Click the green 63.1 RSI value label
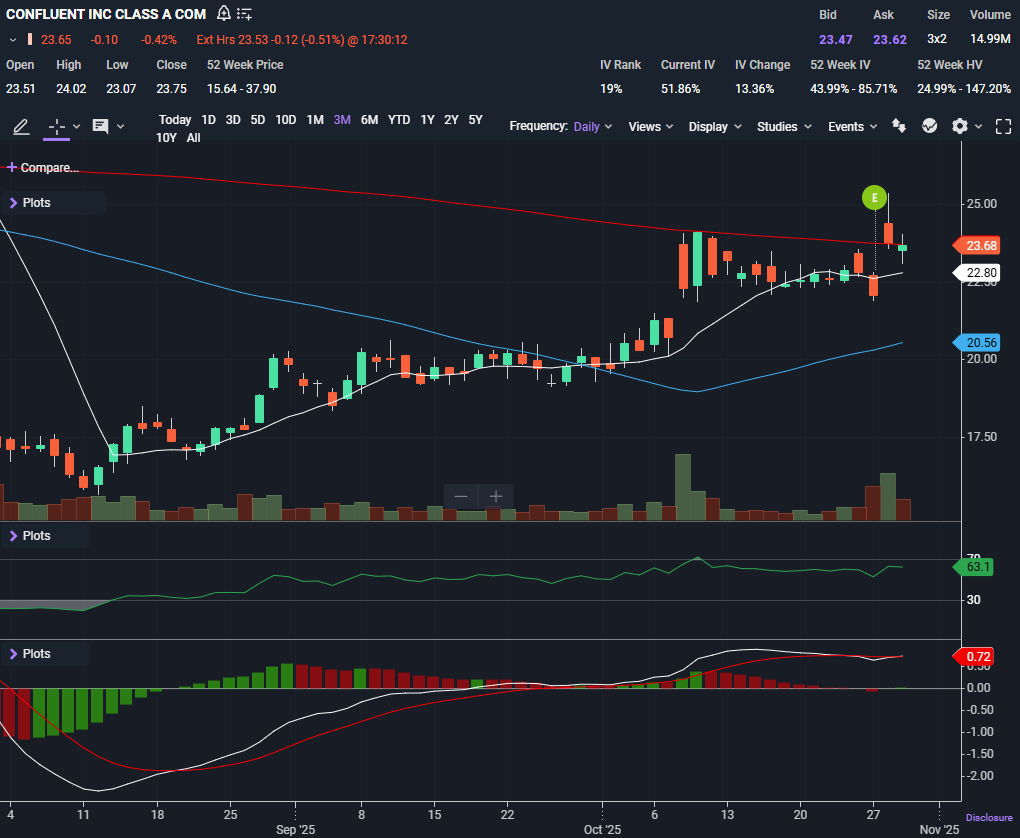This screenshot has height=838, width=1020. click(974, 567)
